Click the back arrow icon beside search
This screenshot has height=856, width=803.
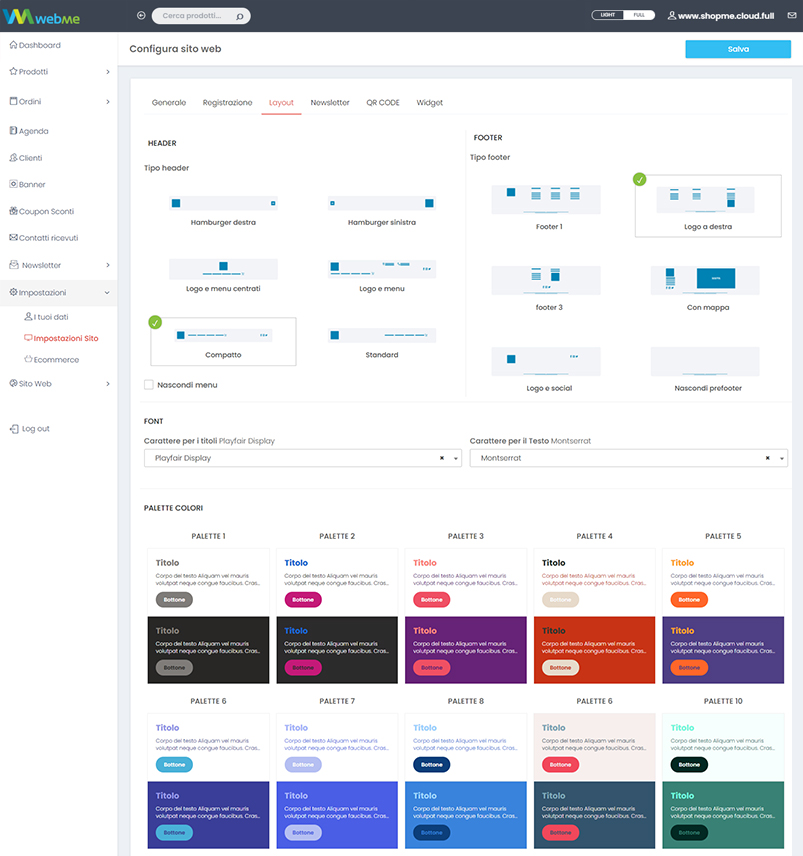[x=141, y=16]
